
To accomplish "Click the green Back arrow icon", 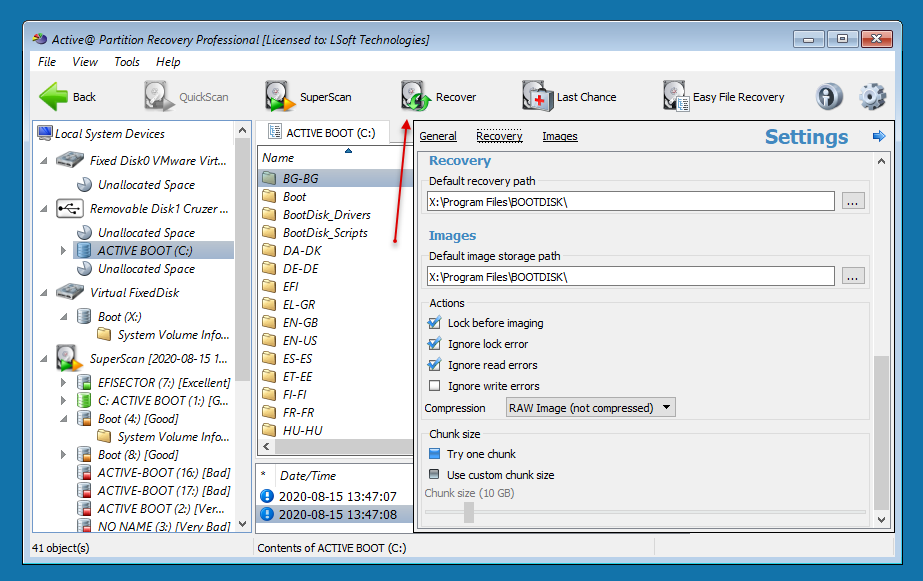I will [x=54, y=97].
